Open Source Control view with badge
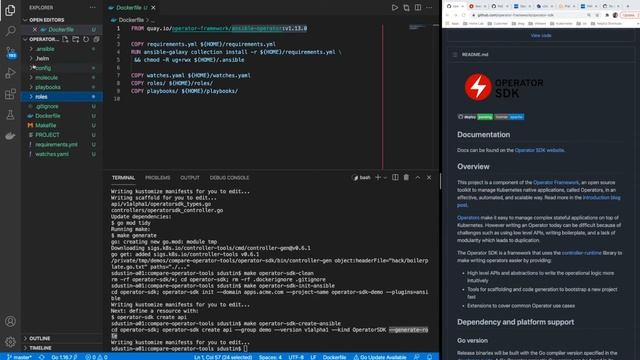Image resolution: width=640 pixels, height=360 pixels. (x=10, y=52)
